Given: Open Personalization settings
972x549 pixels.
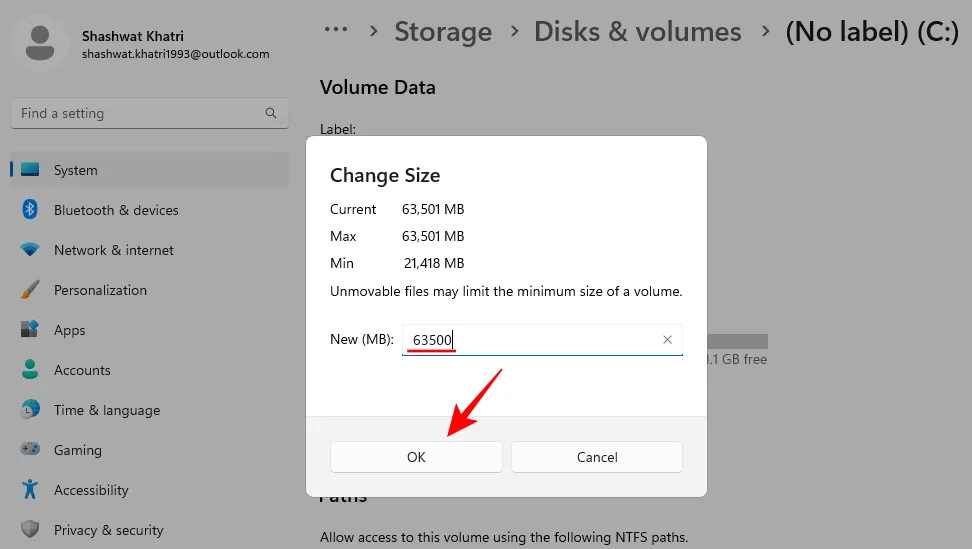Looking at the screenshot, I should [150, 290].
